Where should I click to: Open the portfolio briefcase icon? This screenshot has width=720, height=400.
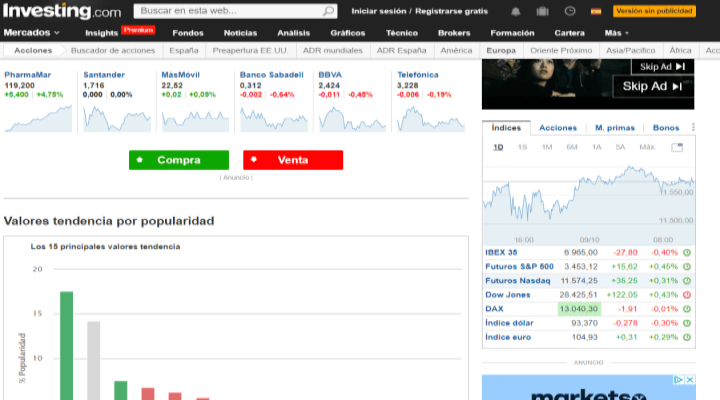click(x=542, y=11)
